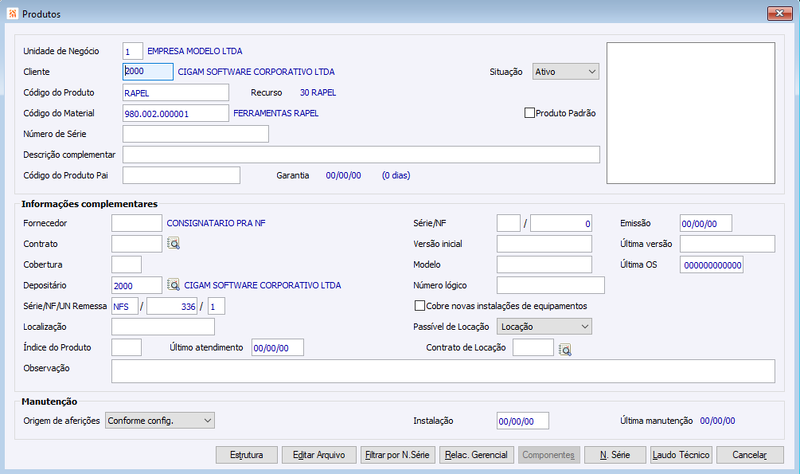Focus the Cobertura input field
The image size is (800, 474).
click(x=127, y=264)
